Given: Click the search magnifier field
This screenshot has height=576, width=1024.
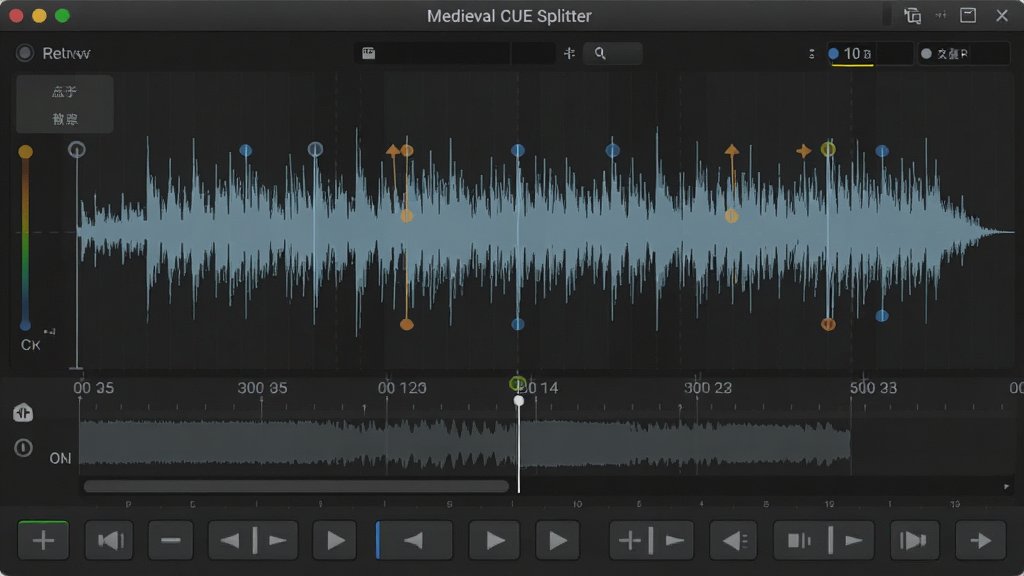Looking at the screenshot, I should (613, 53).
